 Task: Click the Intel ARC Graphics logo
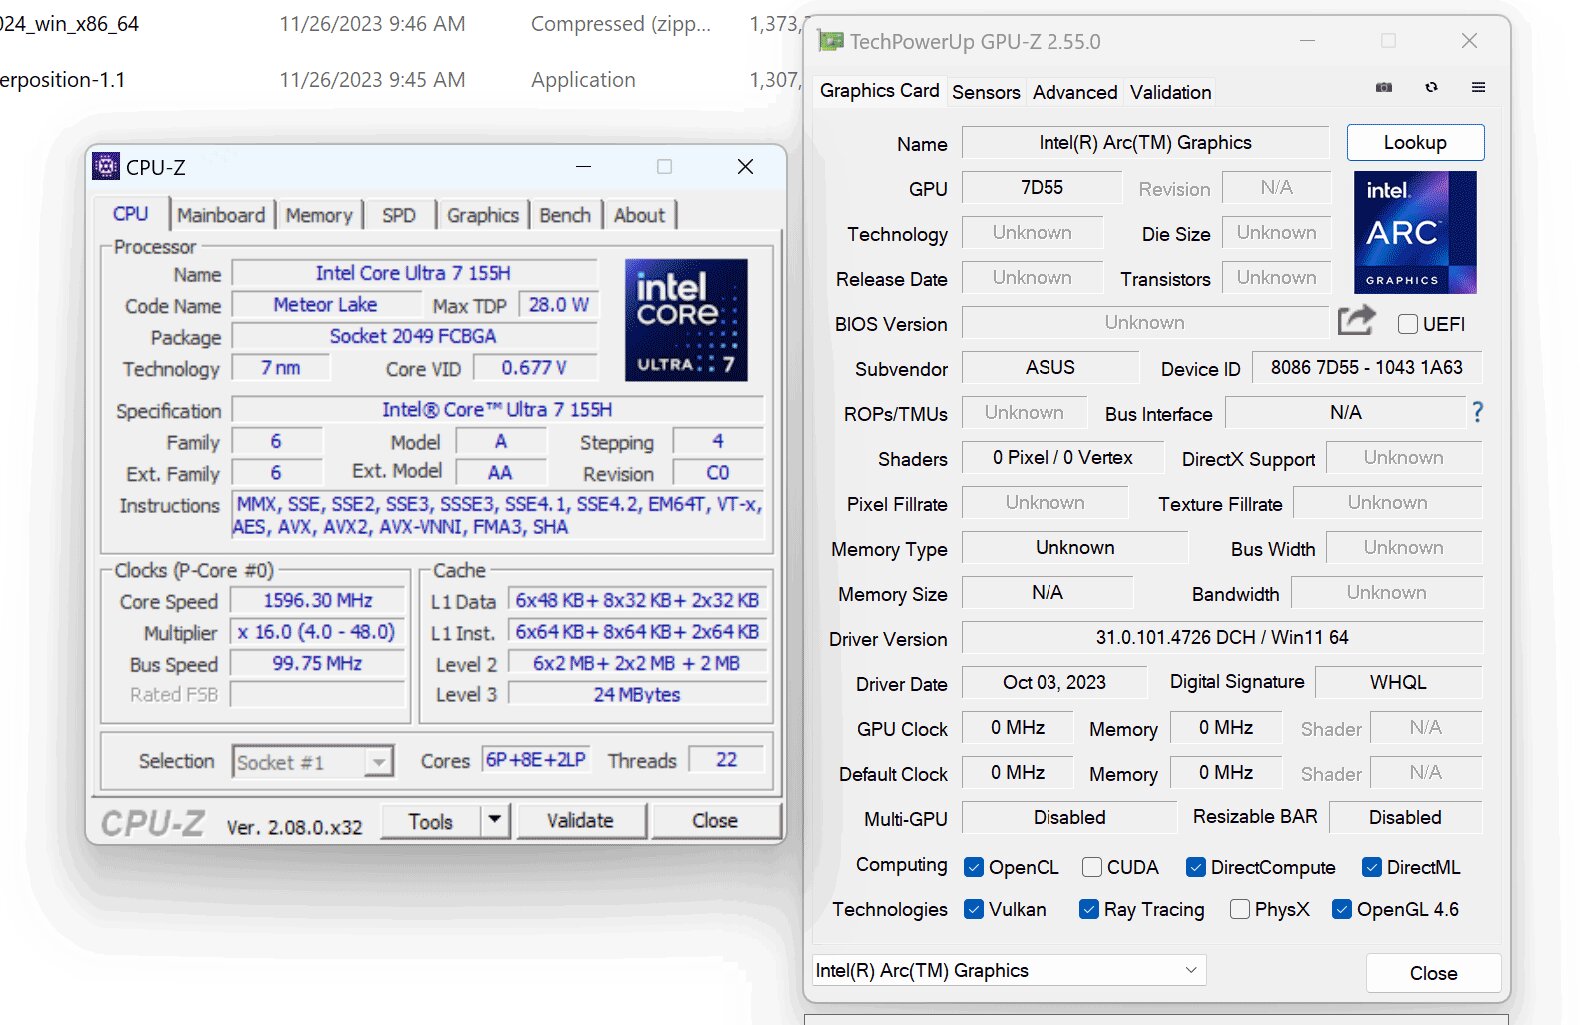[1415, 232]
